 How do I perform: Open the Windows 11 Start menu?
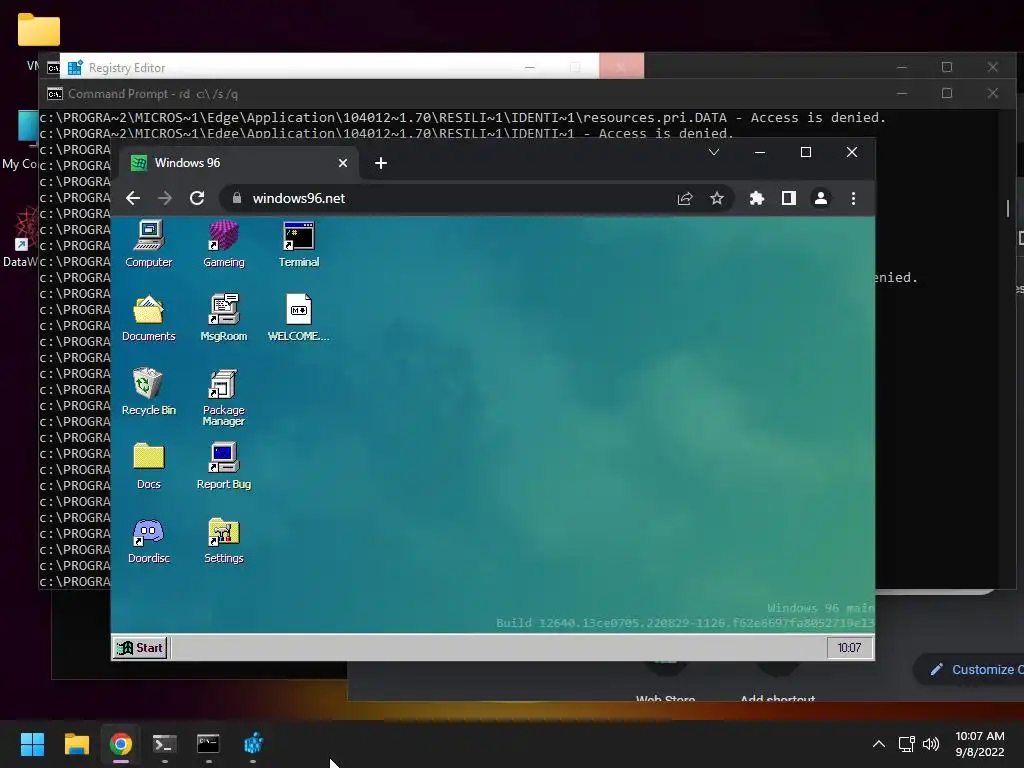point(32,744)
